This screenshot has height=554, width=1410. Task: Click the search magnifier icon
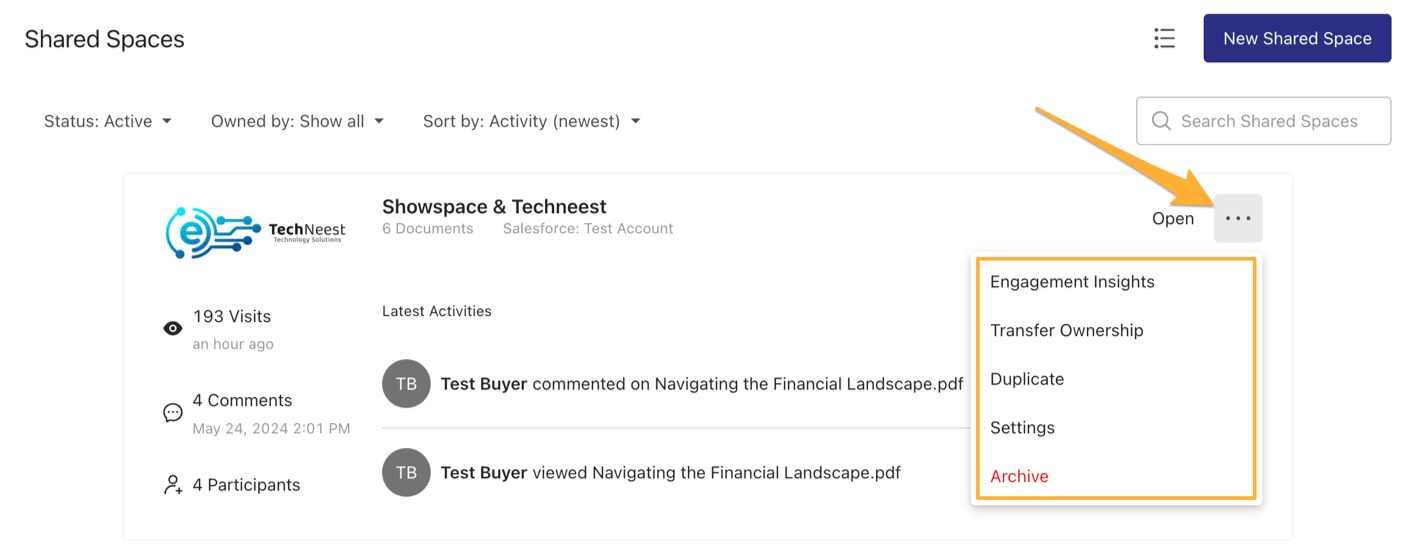1161,121
